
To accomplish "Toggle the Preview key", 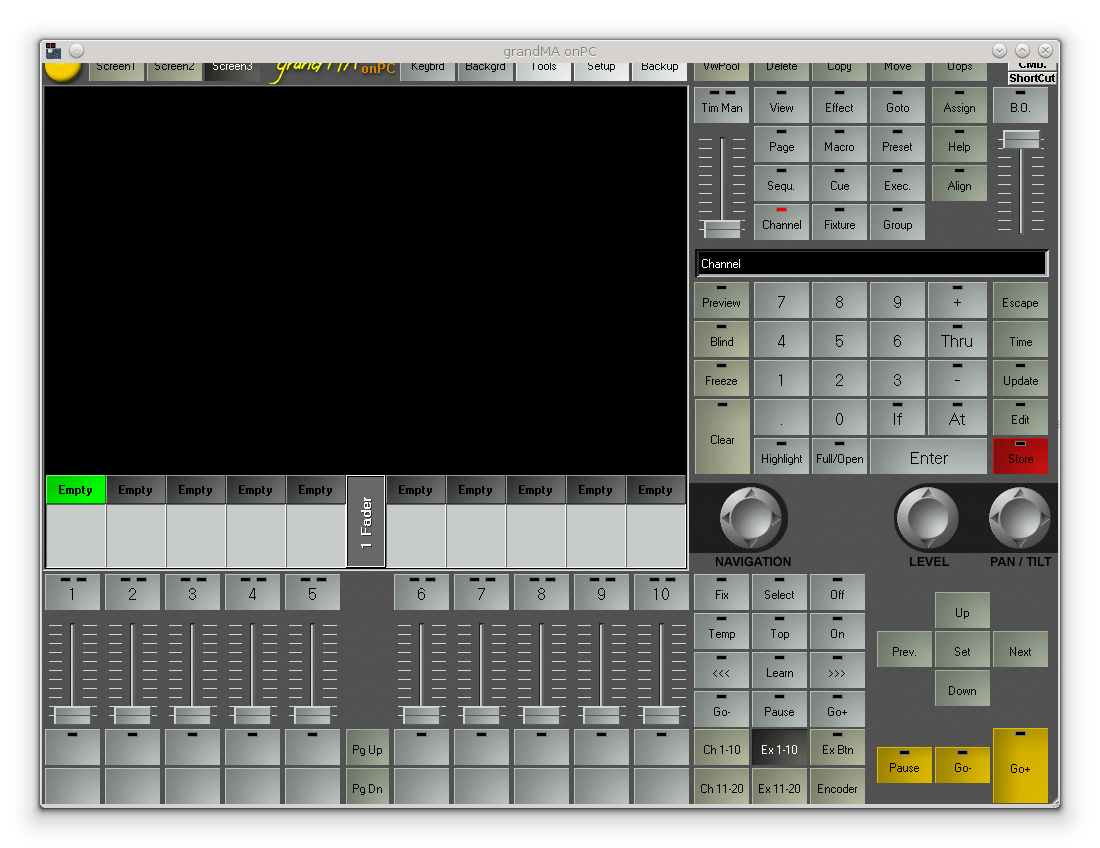I will tap(721, 300).
